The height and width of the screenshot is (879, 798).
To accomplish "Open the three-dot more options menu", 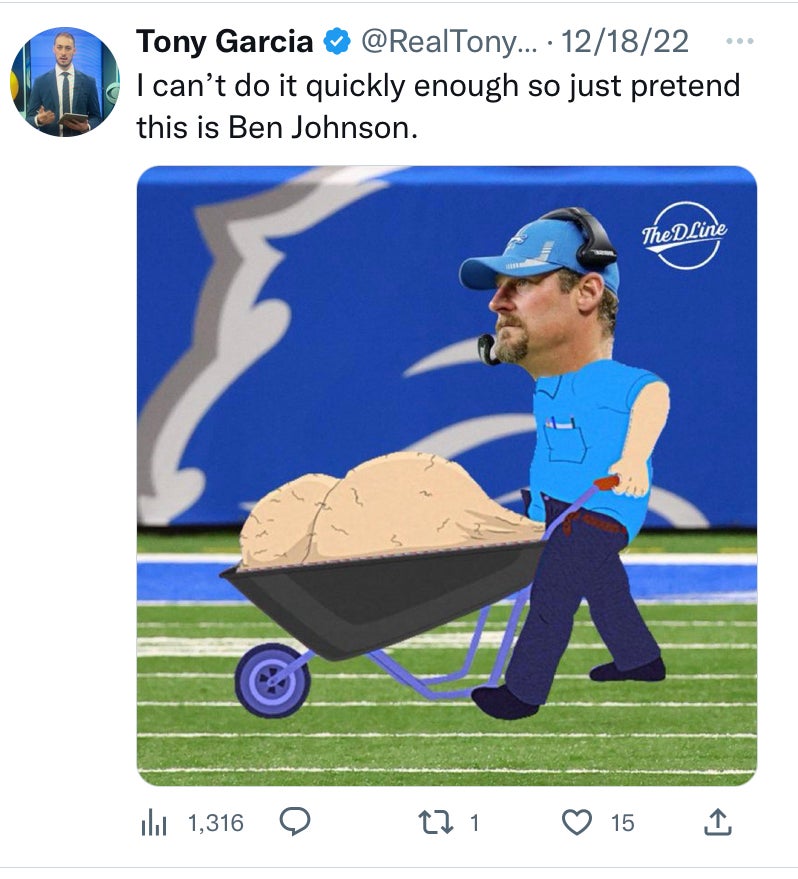I will pos(738,42).
